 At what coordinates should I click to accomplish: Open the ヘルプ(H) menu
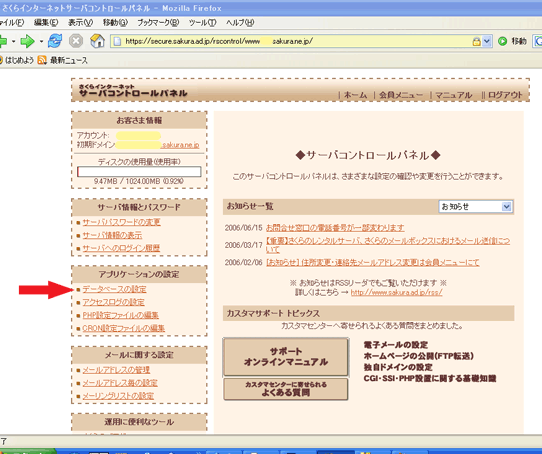pos(240,23)
